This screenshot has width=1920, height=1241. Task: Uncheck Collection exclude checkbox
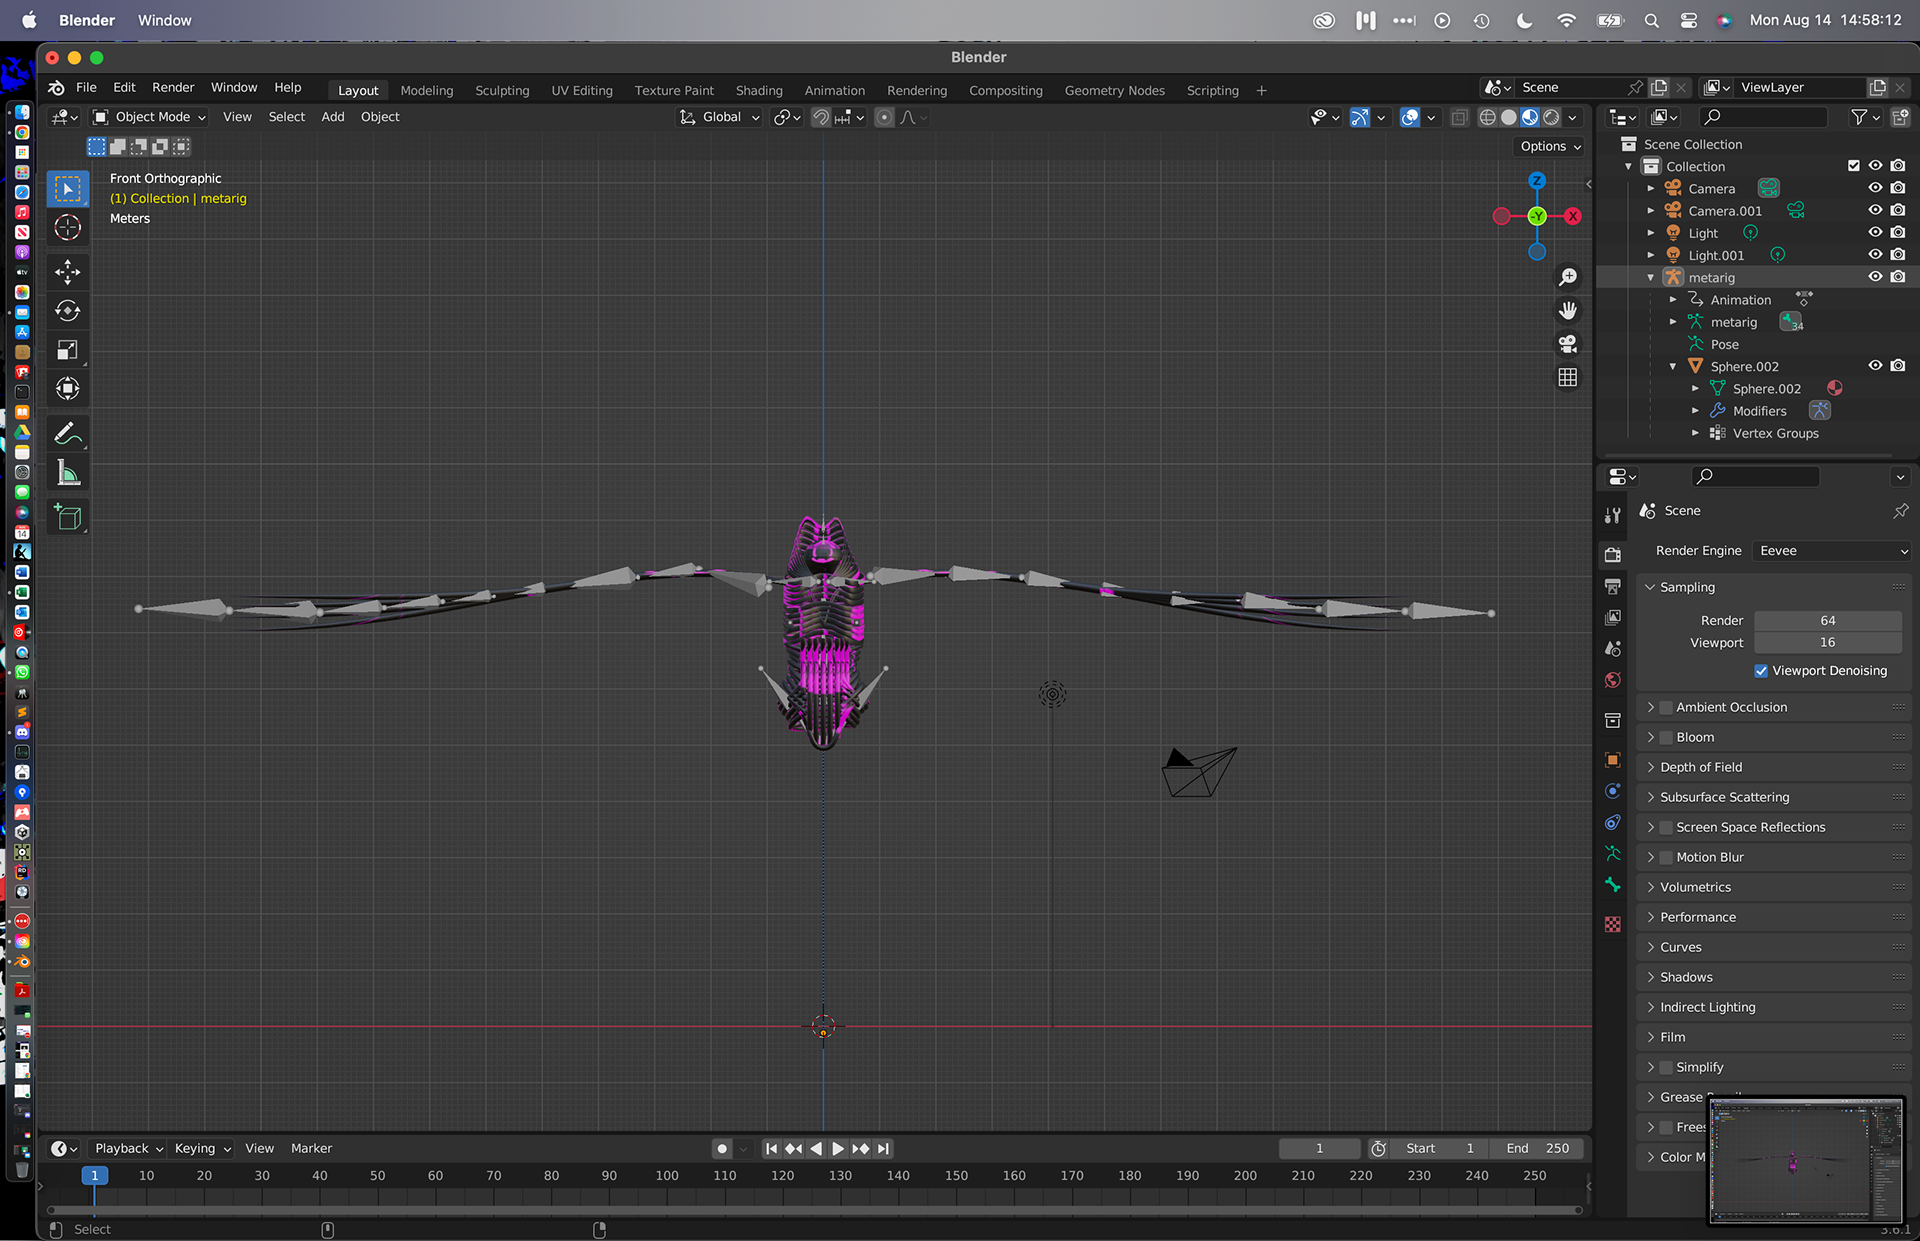(x=1853, y=166)
